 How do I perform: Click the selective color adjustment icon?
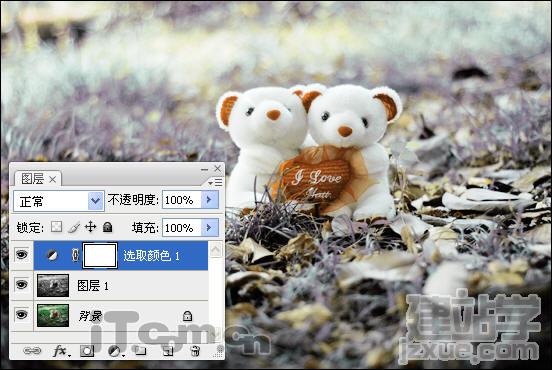point(52,255)
